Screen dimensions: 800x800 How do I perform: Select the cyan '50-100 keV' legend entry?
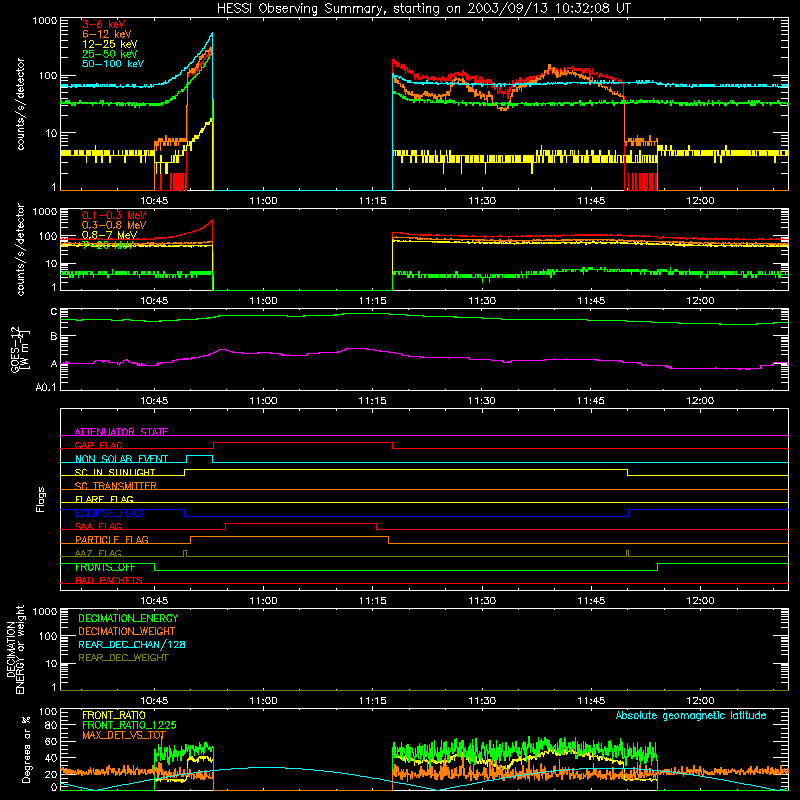click(112, 64)
